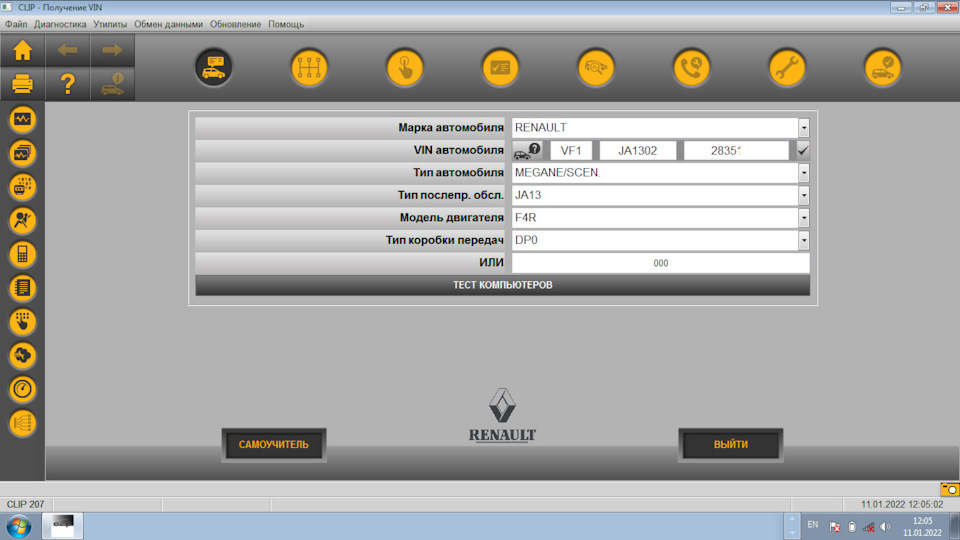
Task: Go forward with the right arrow icon
Action: tap(112, 50)
